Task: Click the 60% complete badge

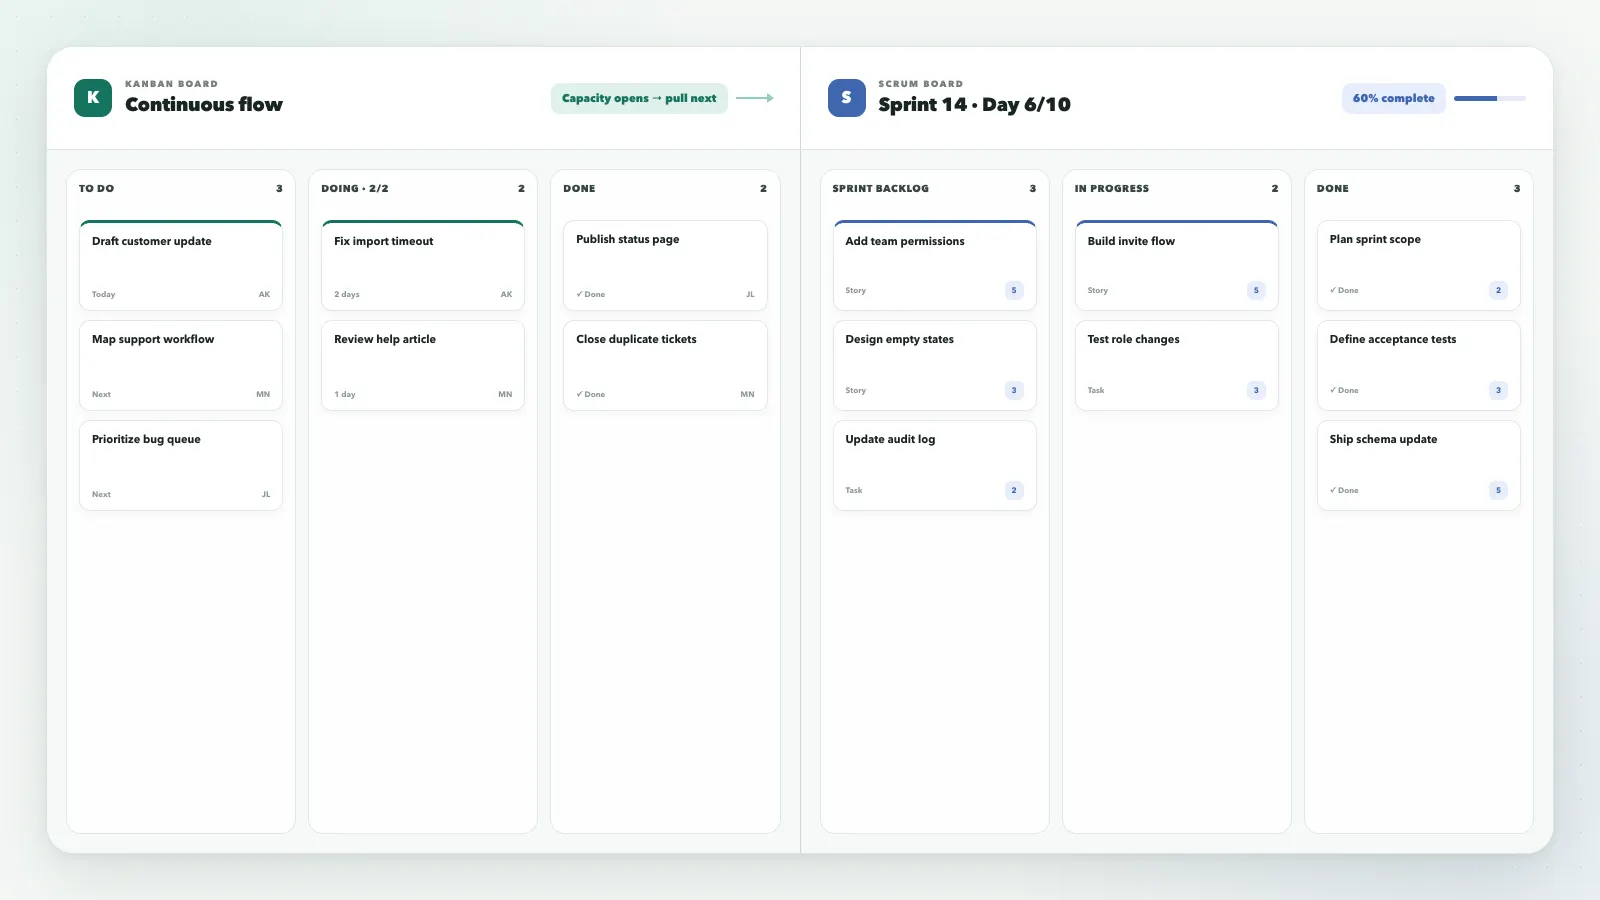Action: click(x=1393, y=98)
